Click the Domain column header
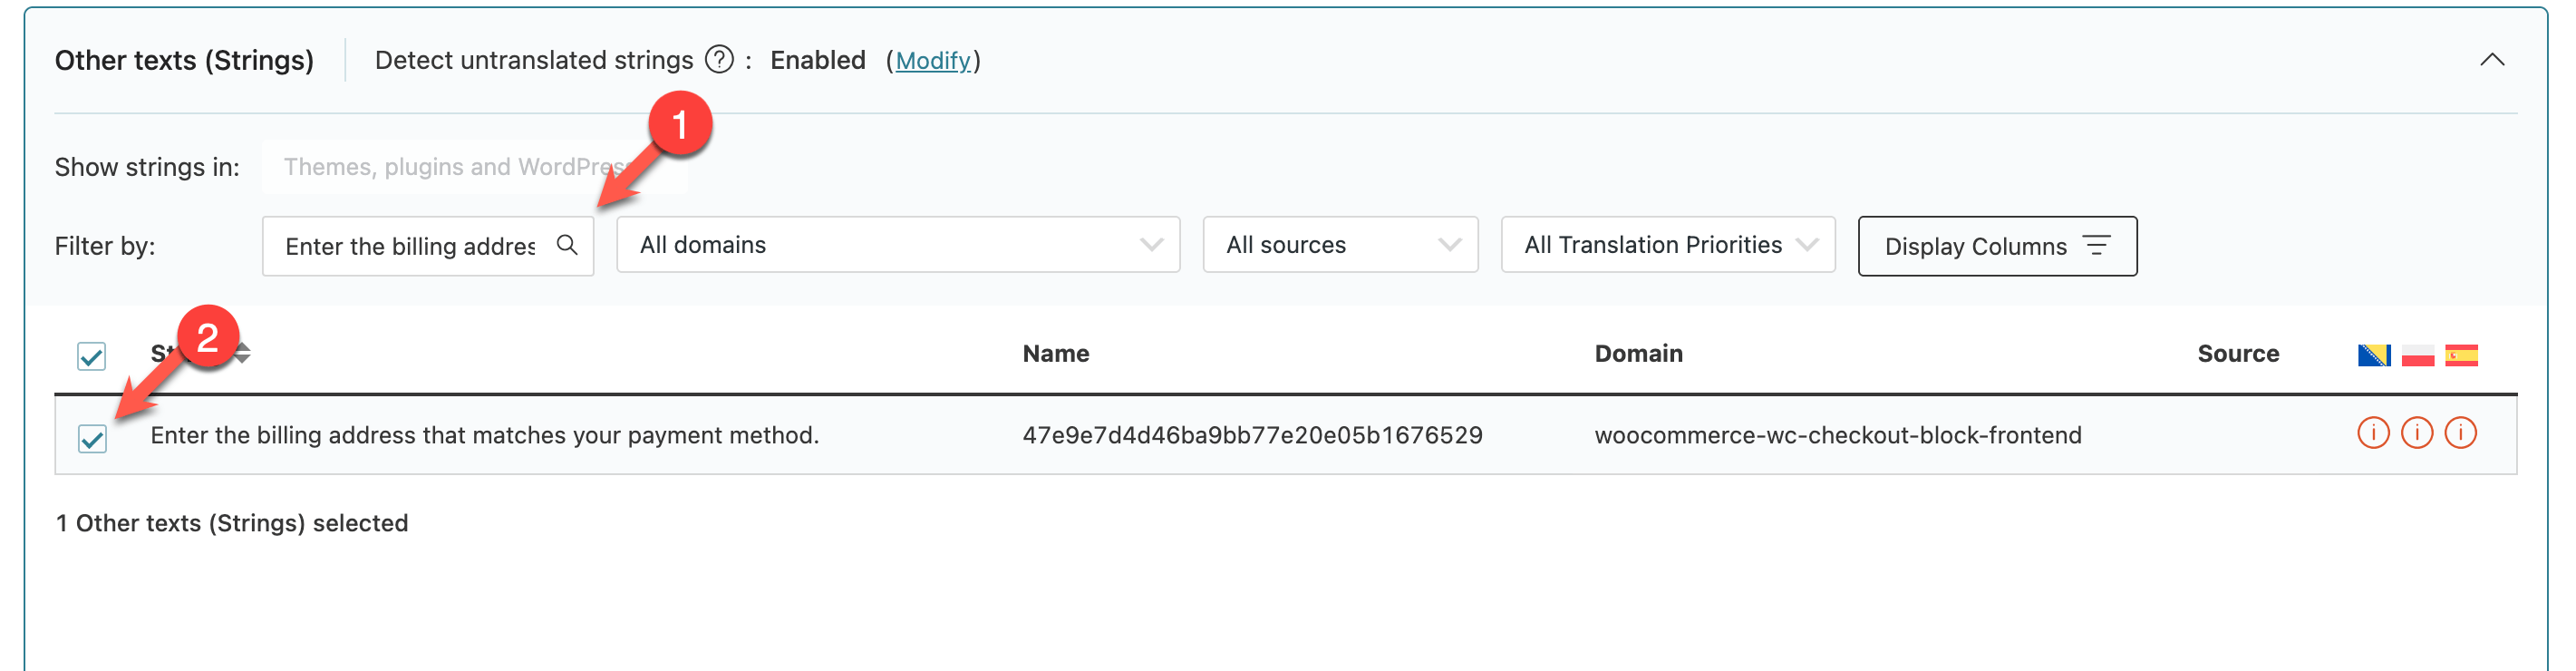Viewport: 2576px width, 671px height. click(1638, 354)
